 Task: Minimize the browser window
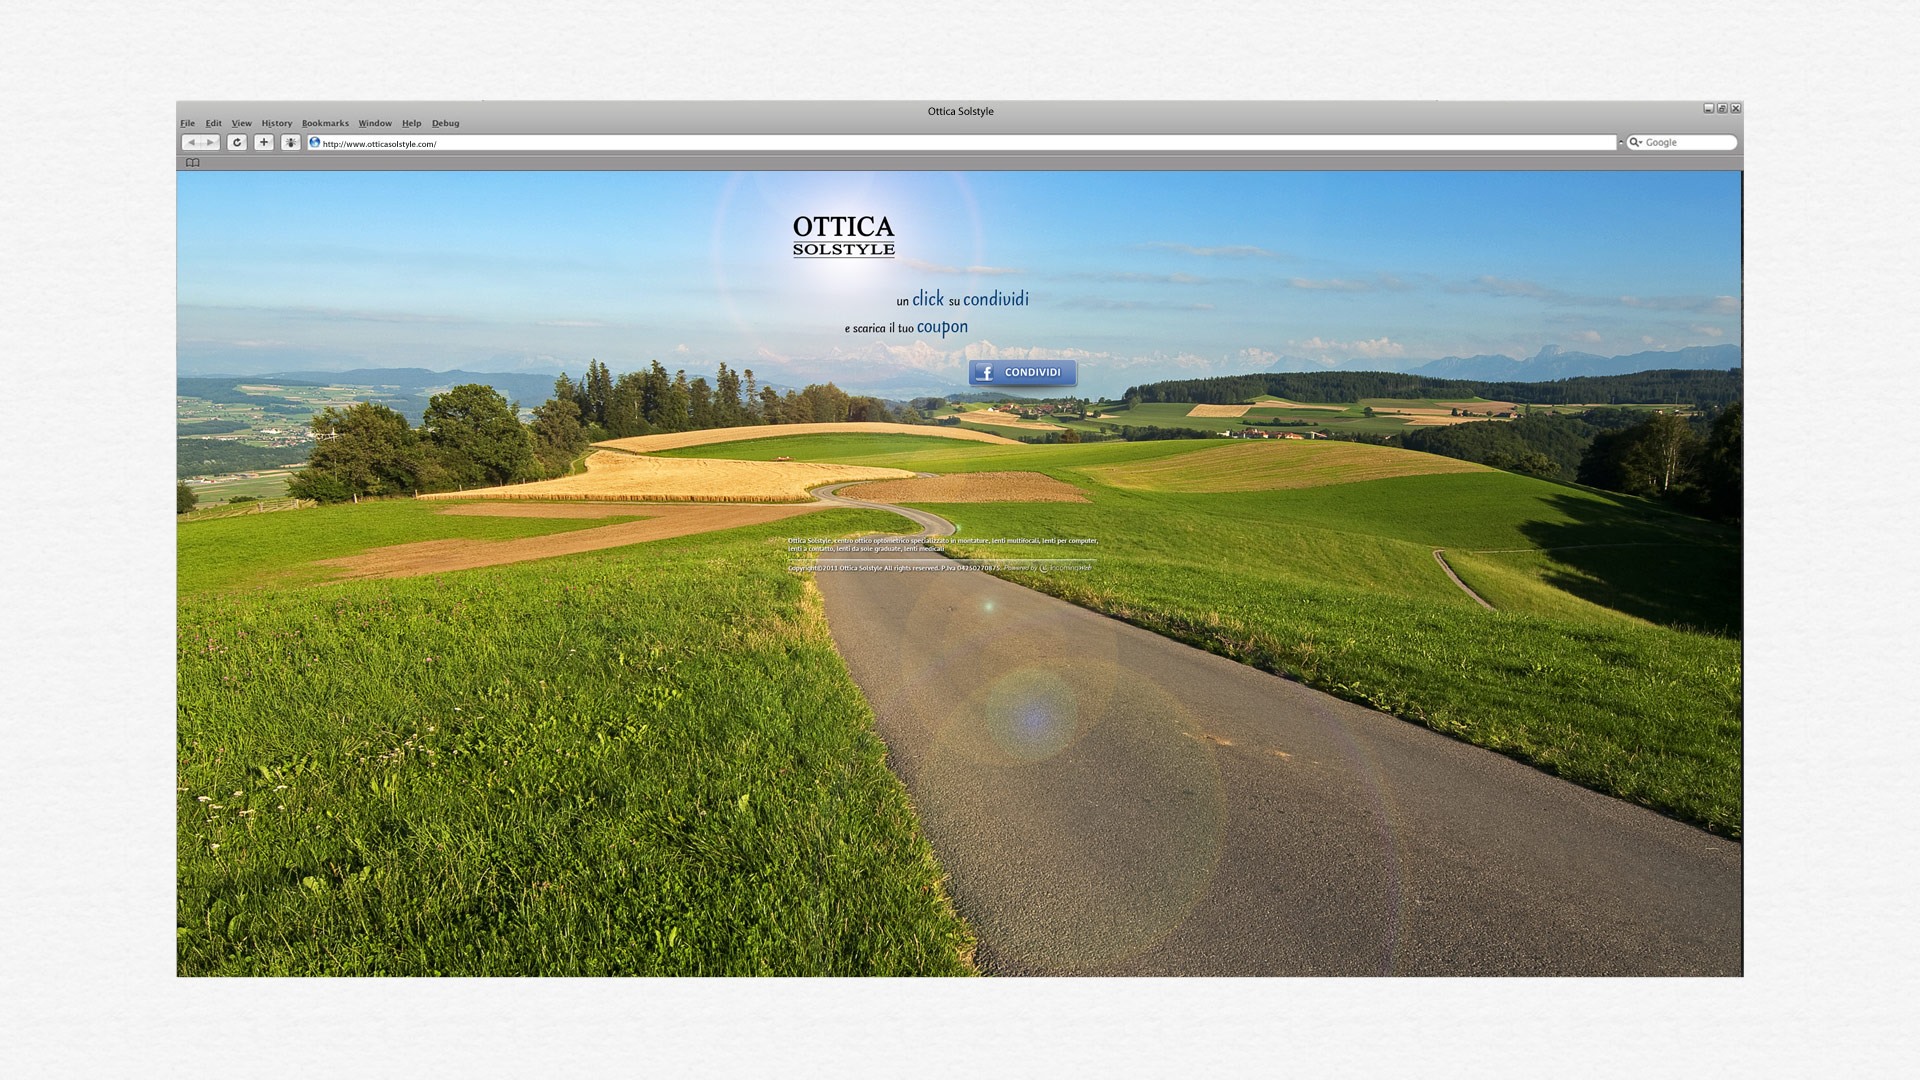point(1709,108)
